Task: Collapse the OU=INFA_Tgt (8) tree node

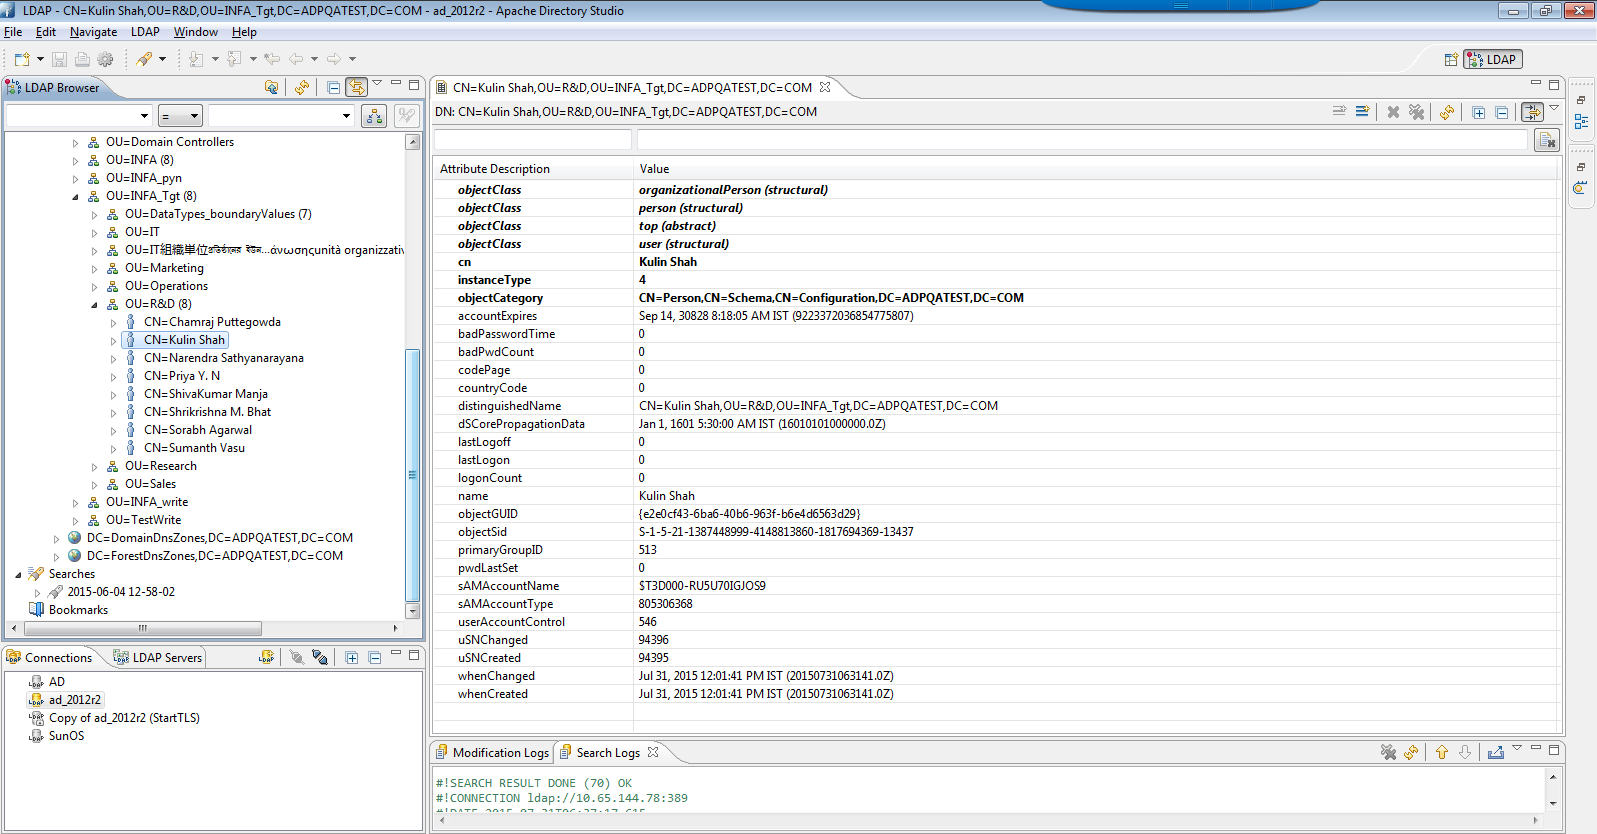Action: [x=75, y=197]
